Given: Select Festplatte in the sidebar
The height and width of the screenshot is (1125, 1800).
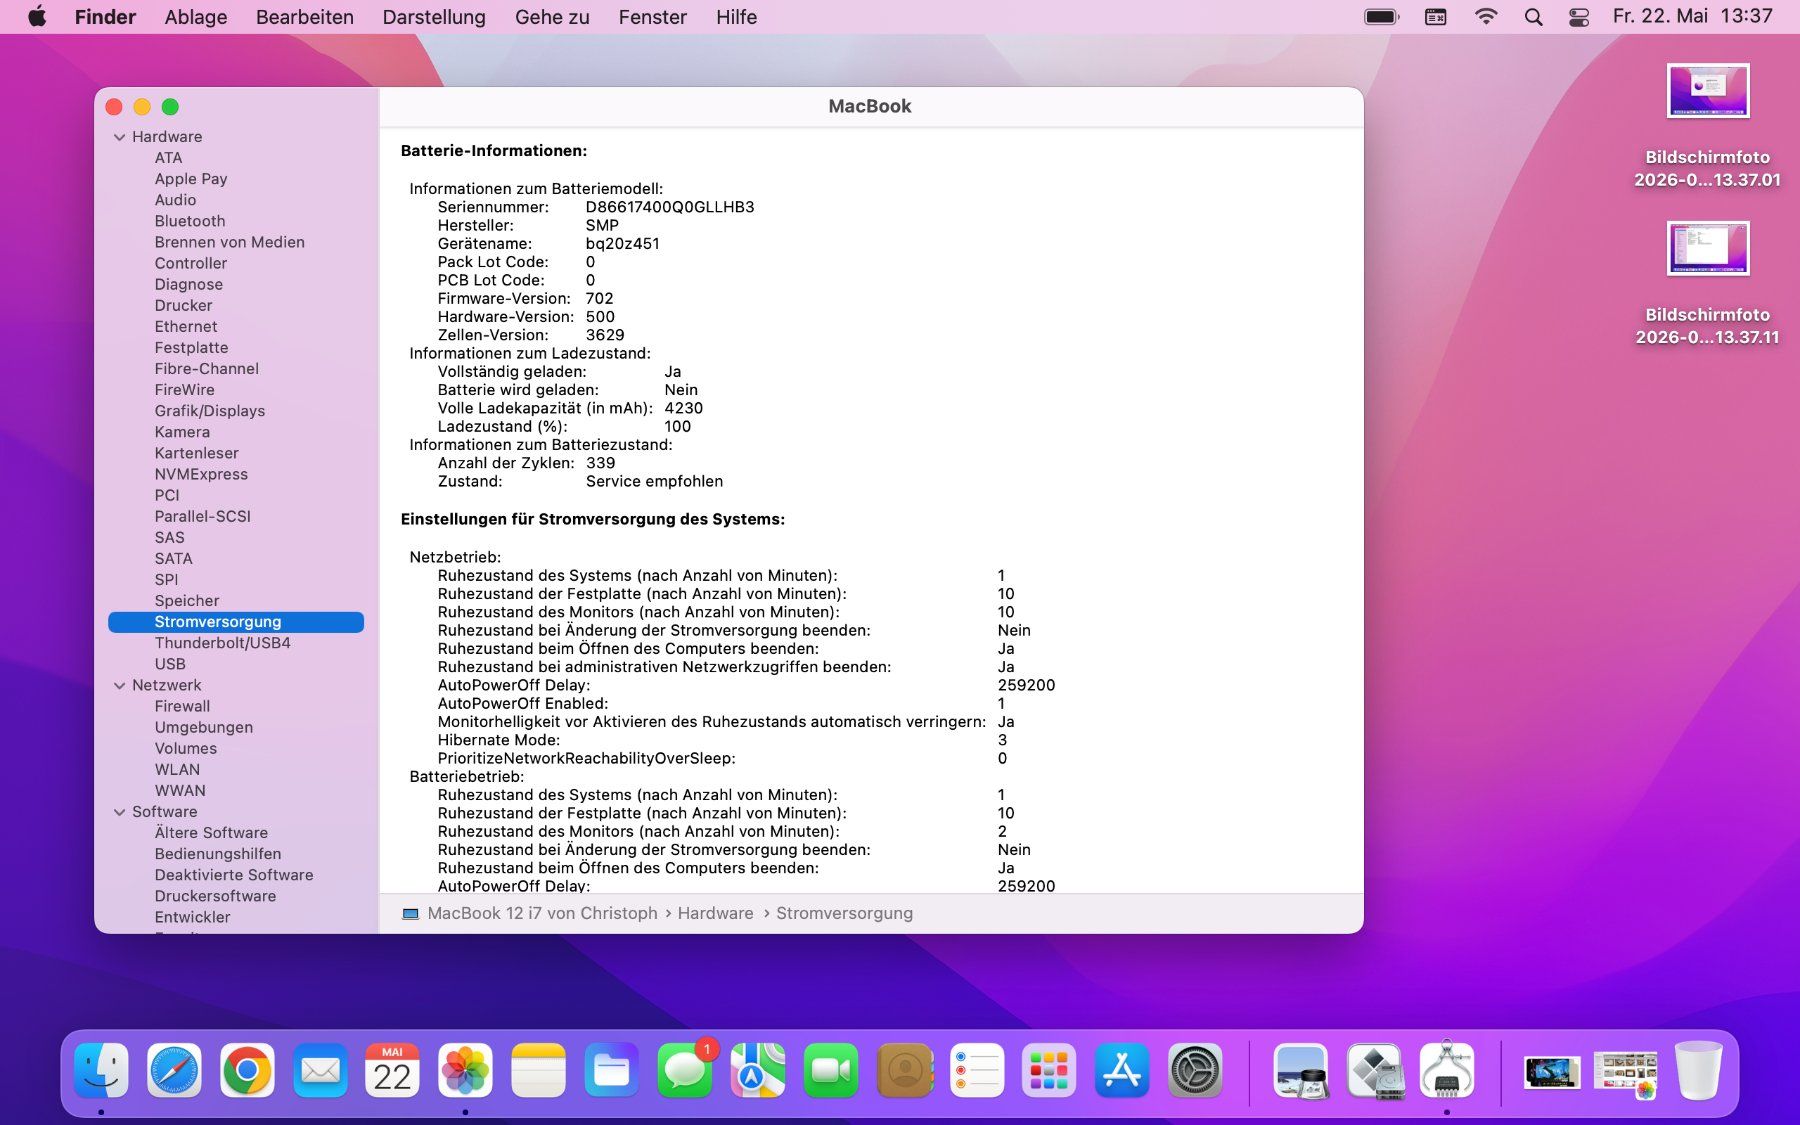Looking at the screenshot, I should [x=191, y=348].
